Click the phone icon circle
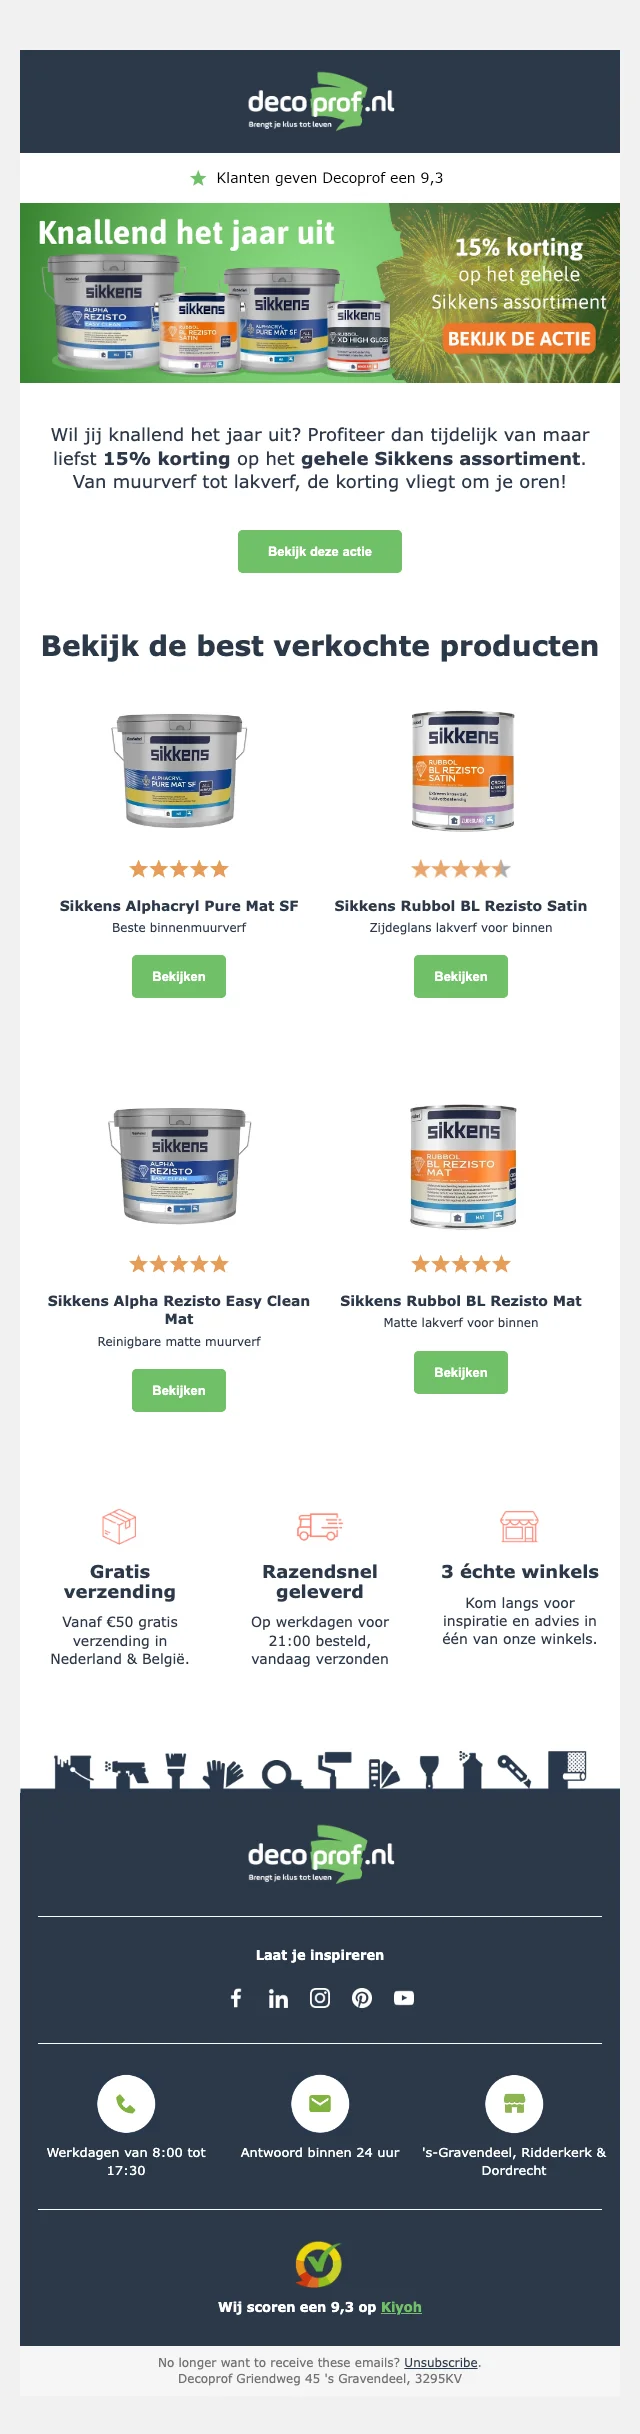Image resolution: width=640 pixels, height=2434 pixels. [126, 2104]
